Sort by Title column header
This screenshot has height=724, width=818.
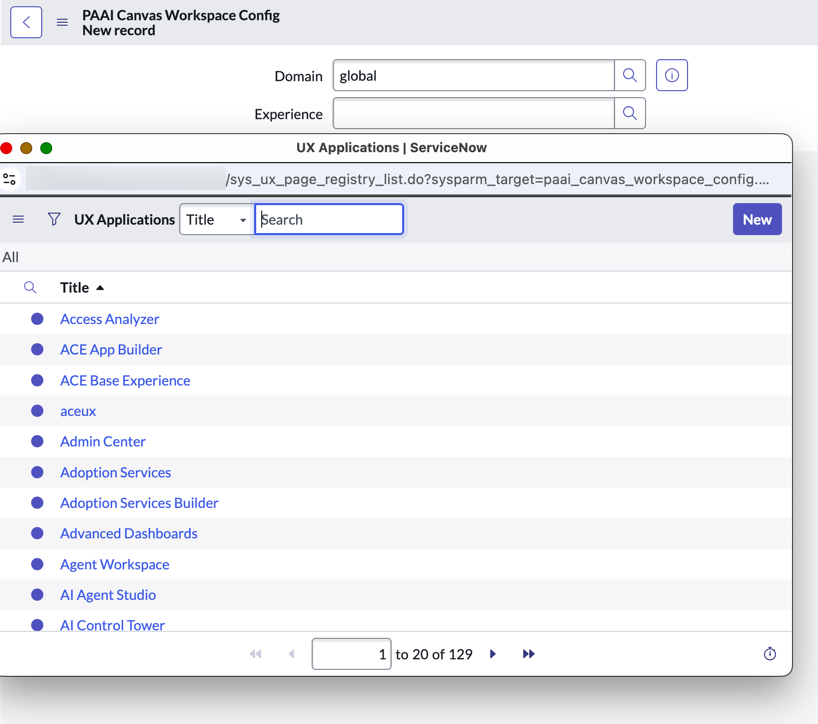pyautogui.click(x=75, y=287)
